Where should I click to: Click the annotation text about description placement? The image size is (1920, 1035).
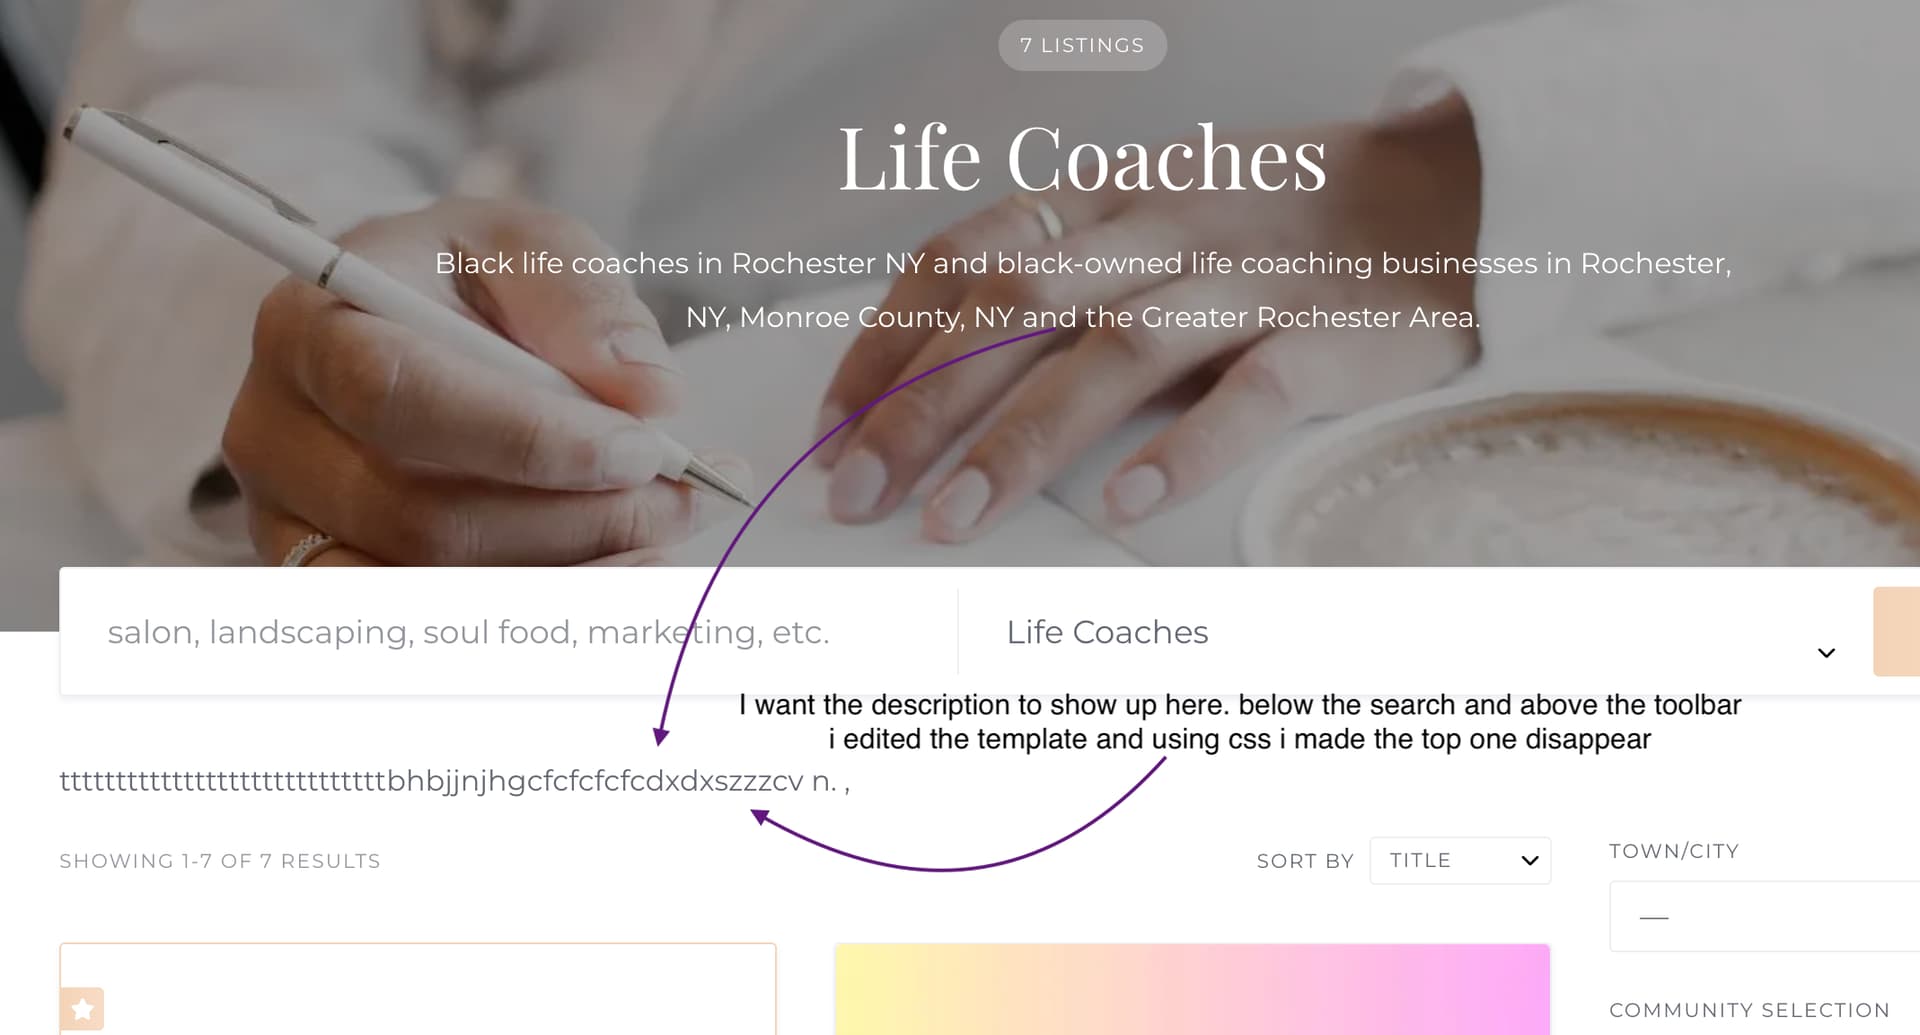(1240, 722)
